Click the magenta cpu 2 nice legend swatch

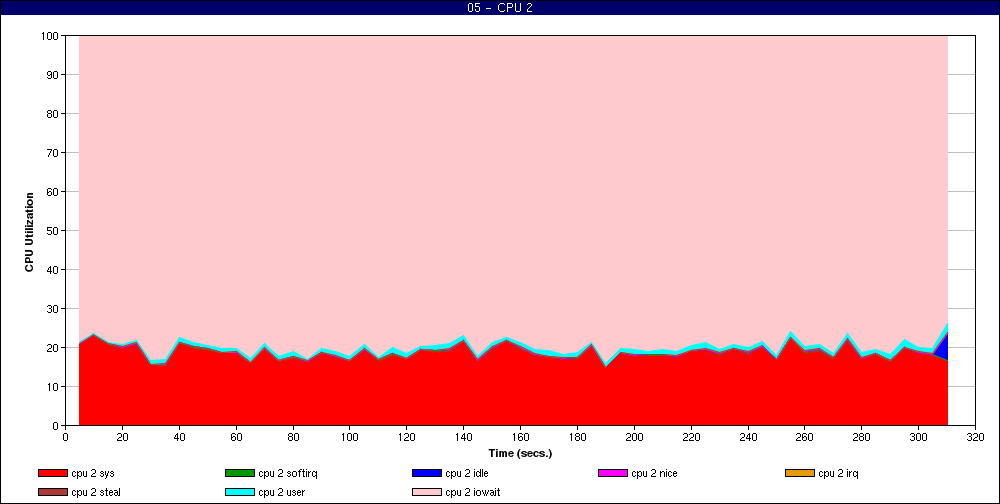tap(613, 473)
